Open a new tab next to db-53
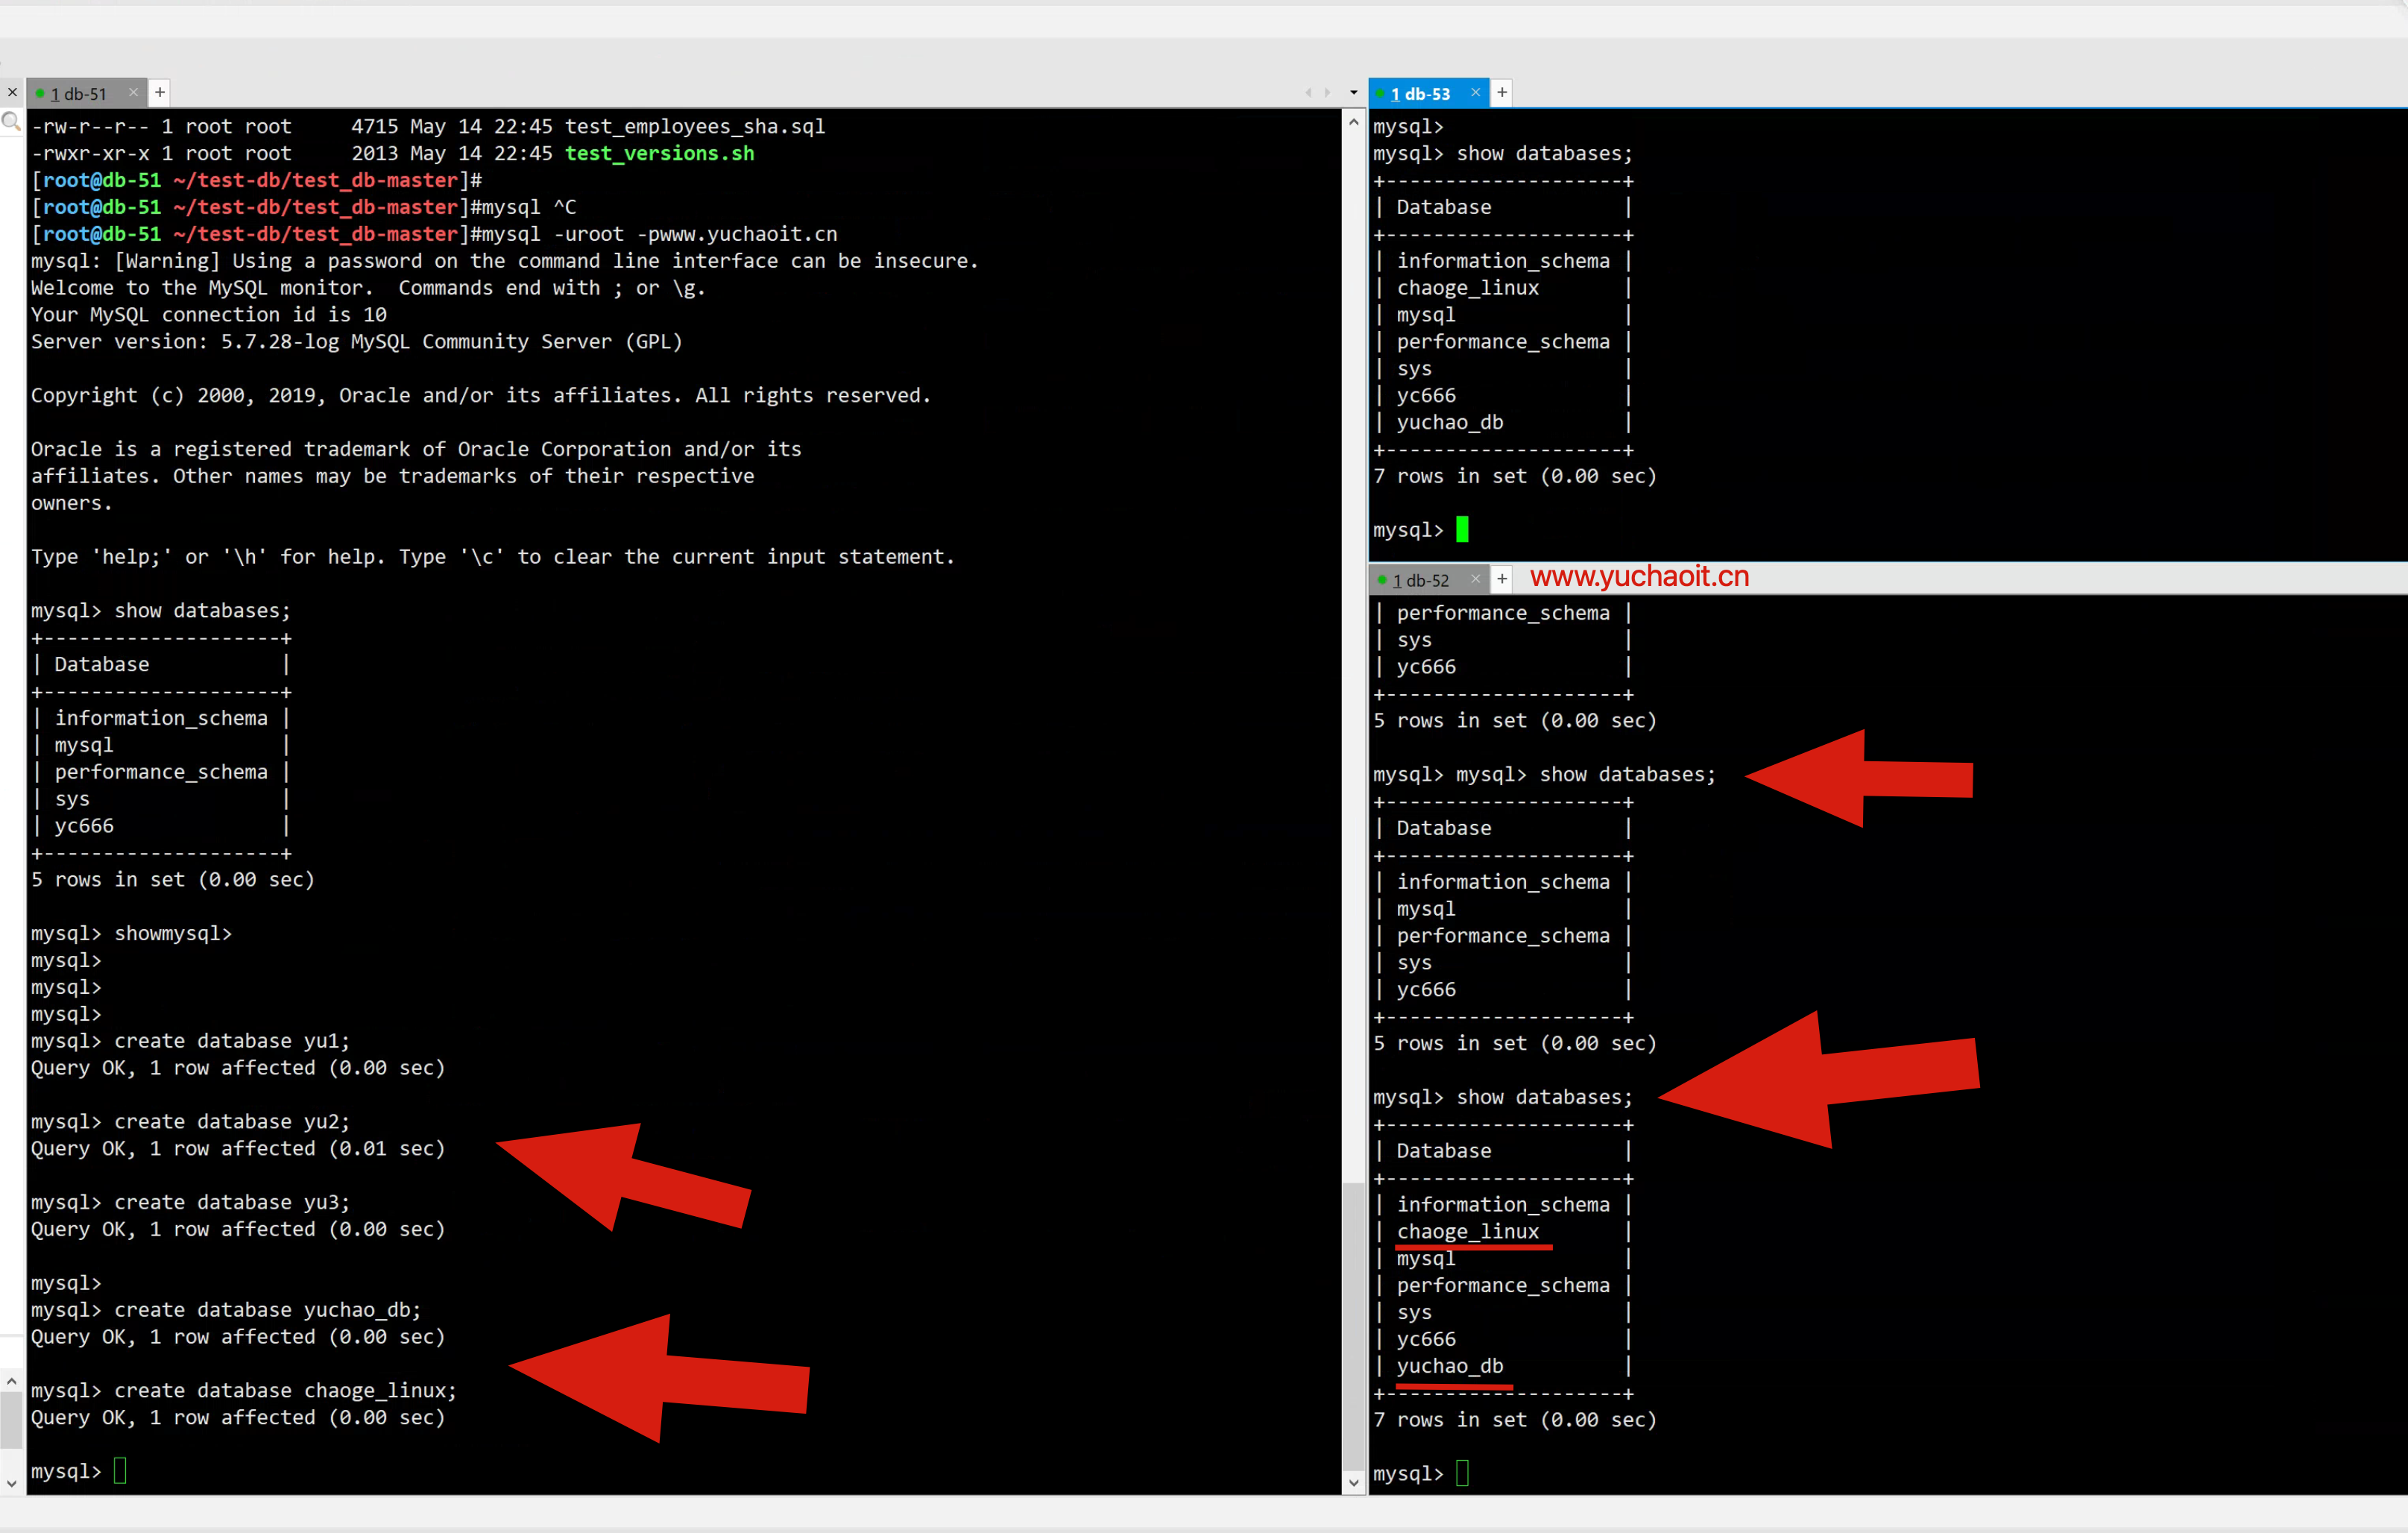This screenshot has width=2408, height=1533. pyautogui.click(x=1502, y=92)
